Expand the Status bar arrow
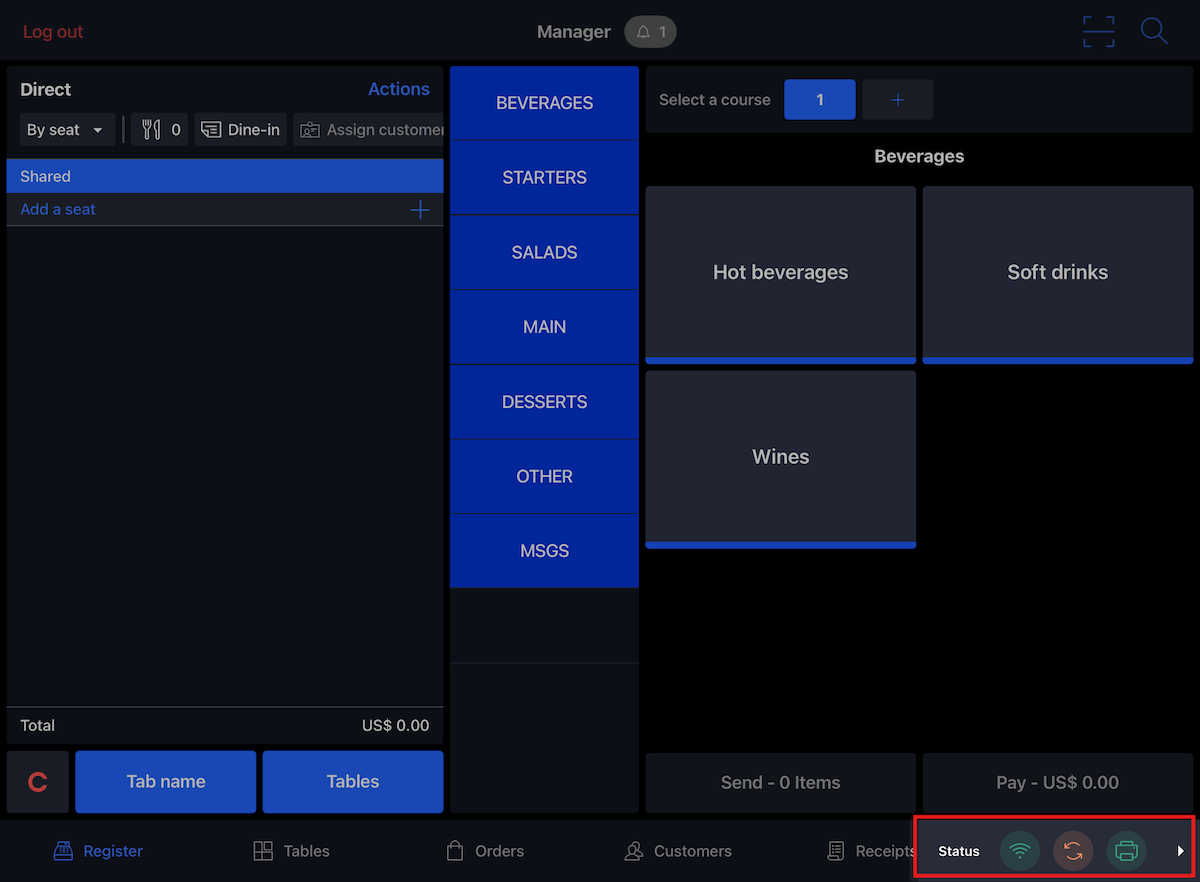 click(x=1180, y=851)
